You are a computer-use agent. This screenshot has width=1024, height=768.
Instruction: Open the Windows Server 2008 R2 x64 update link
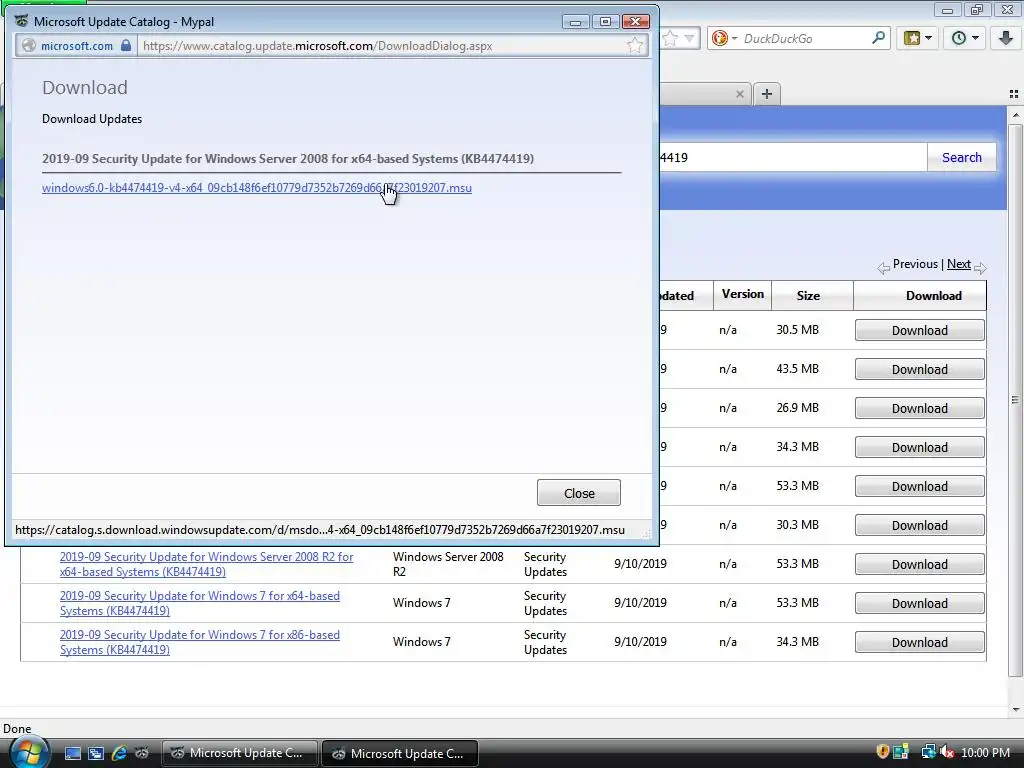[x=206, y=564]
